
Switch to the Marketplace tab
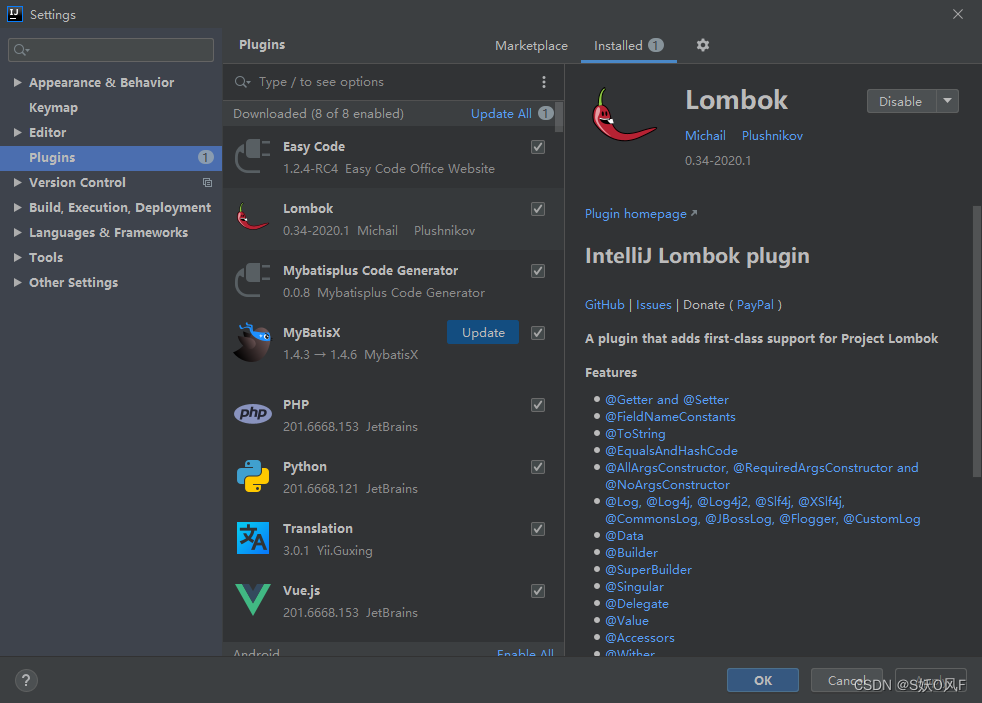531,46
